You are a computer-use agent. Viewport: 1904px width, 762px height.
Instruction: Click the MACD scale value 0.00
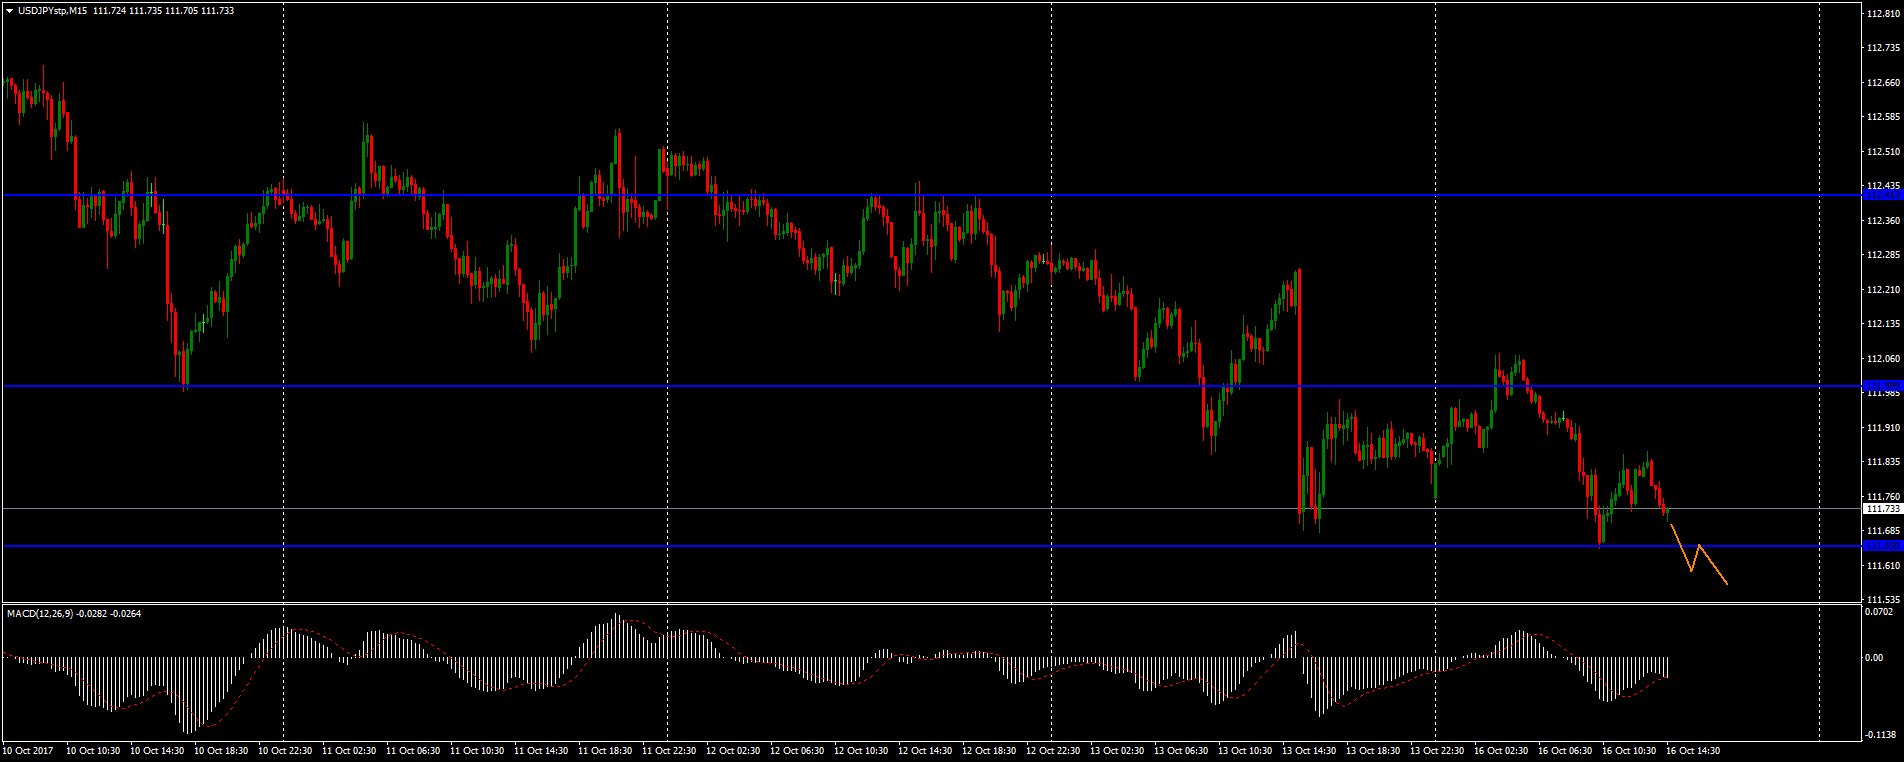point(1875,658)
